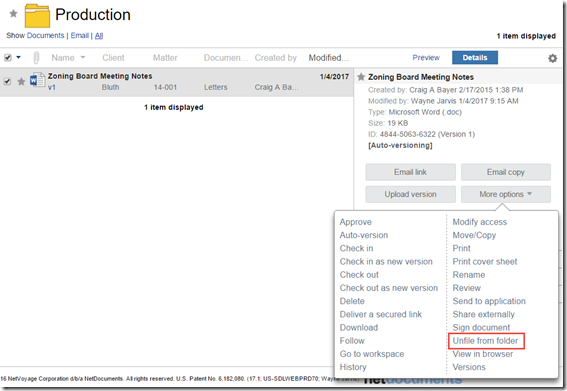Screen dimensions: 567x391
Task: Click the Zoning Board Meeting Notes row title
Action: (x=100, y=76)
